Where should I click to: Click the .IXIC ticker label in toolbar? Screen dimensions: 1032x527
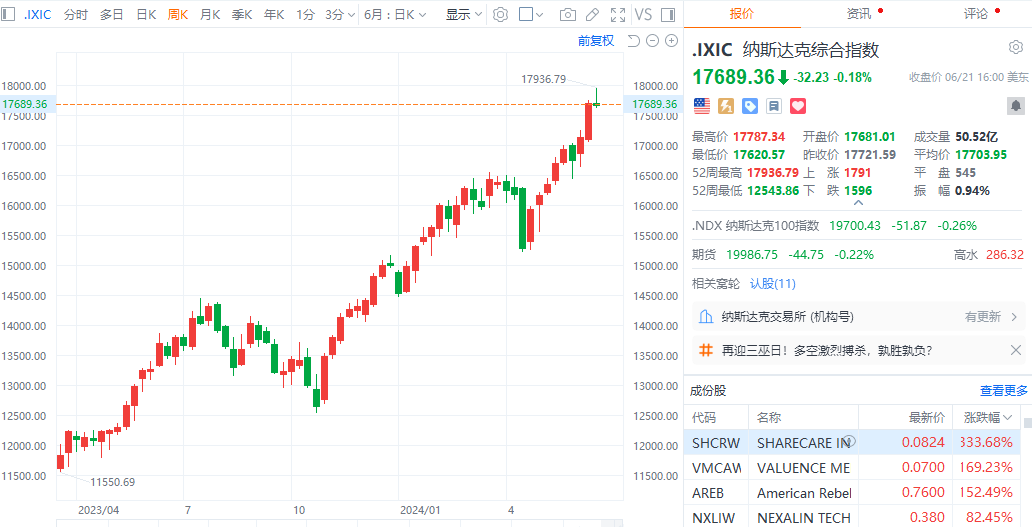(38, 14)
